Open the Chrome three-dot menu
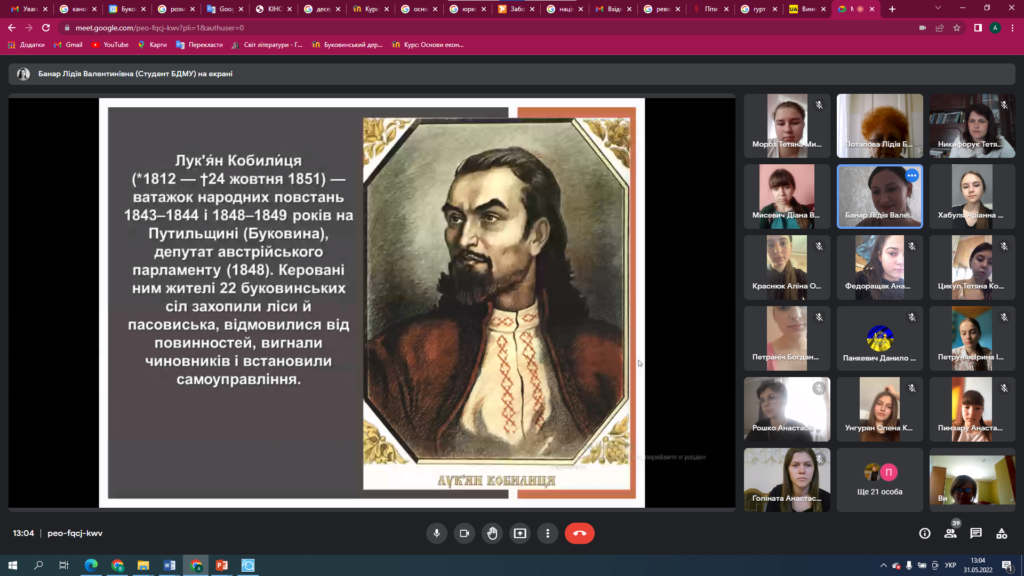The width and height of the screenshot is (1024, 576). pyautogui.click(x=1012, y=28)
